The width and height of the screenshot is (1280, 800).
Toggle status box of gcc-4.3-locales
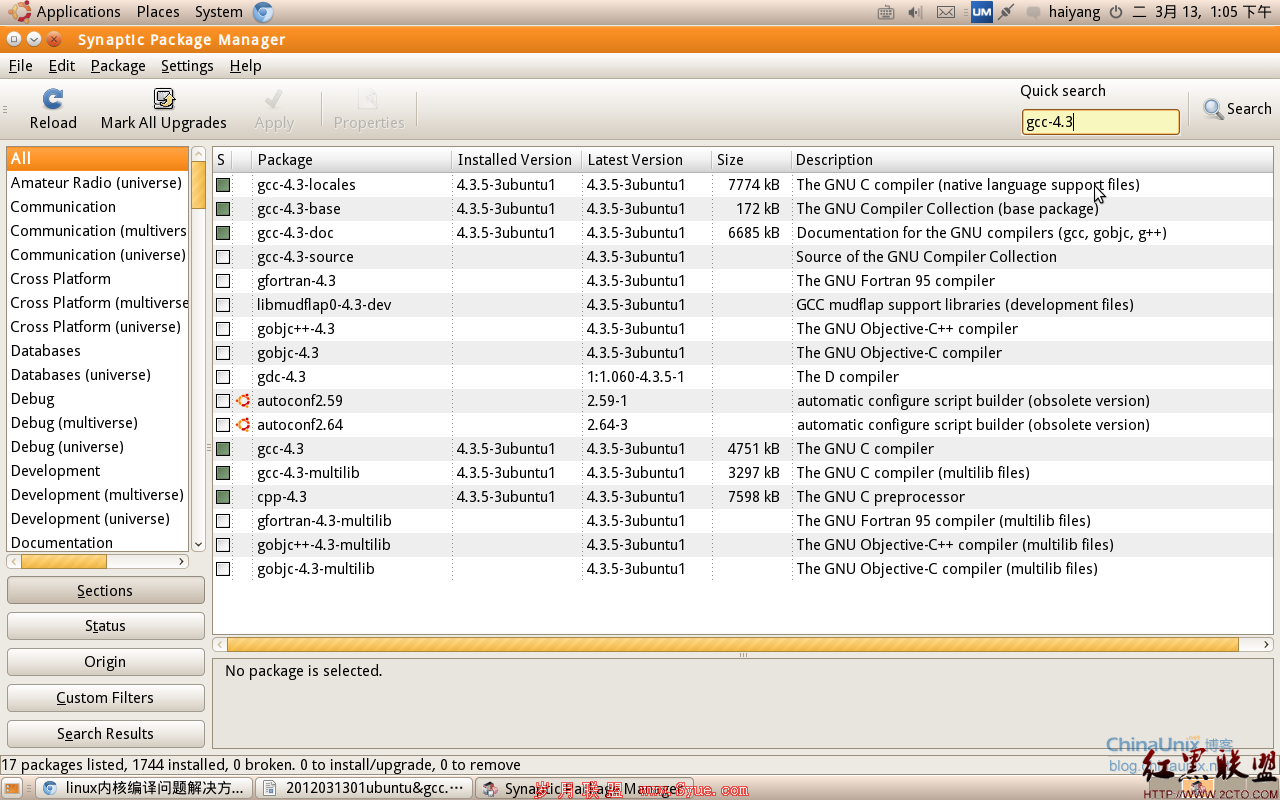pos(223,185)
